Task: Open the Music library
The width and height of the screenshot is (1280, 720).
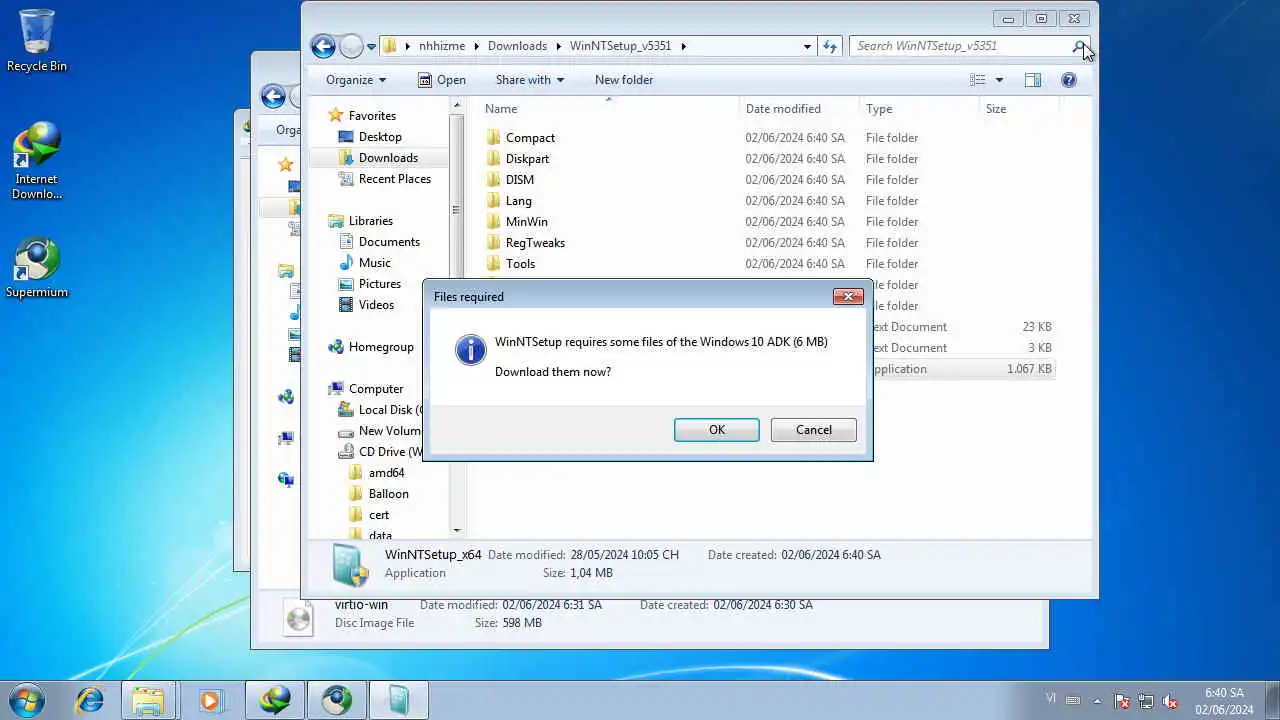Action: (x=374, y=263)
